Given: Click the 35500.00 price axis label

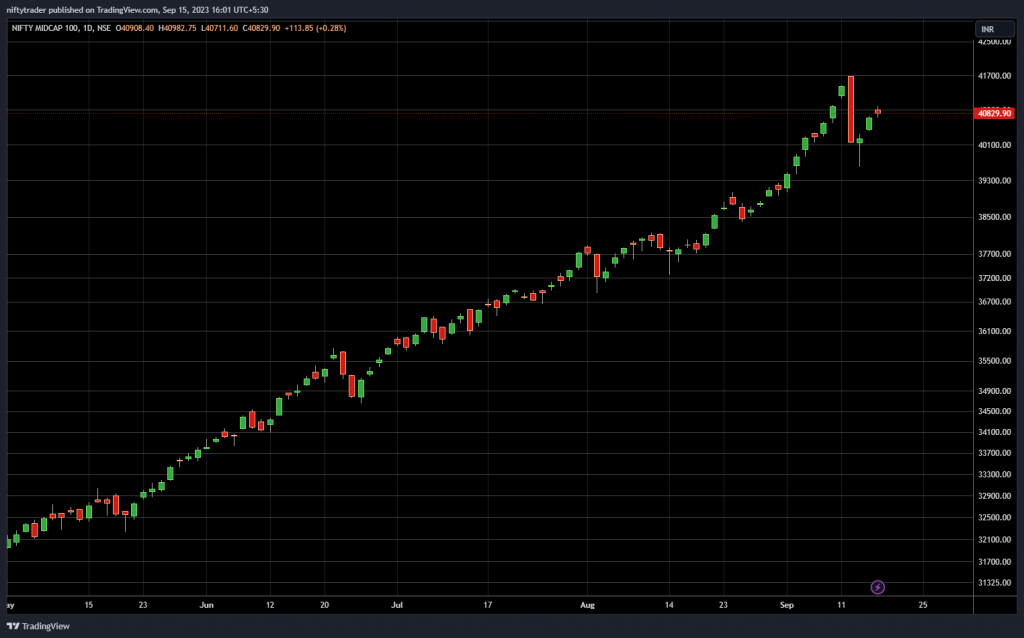Looking at the screenshot, I should [994, 360].
